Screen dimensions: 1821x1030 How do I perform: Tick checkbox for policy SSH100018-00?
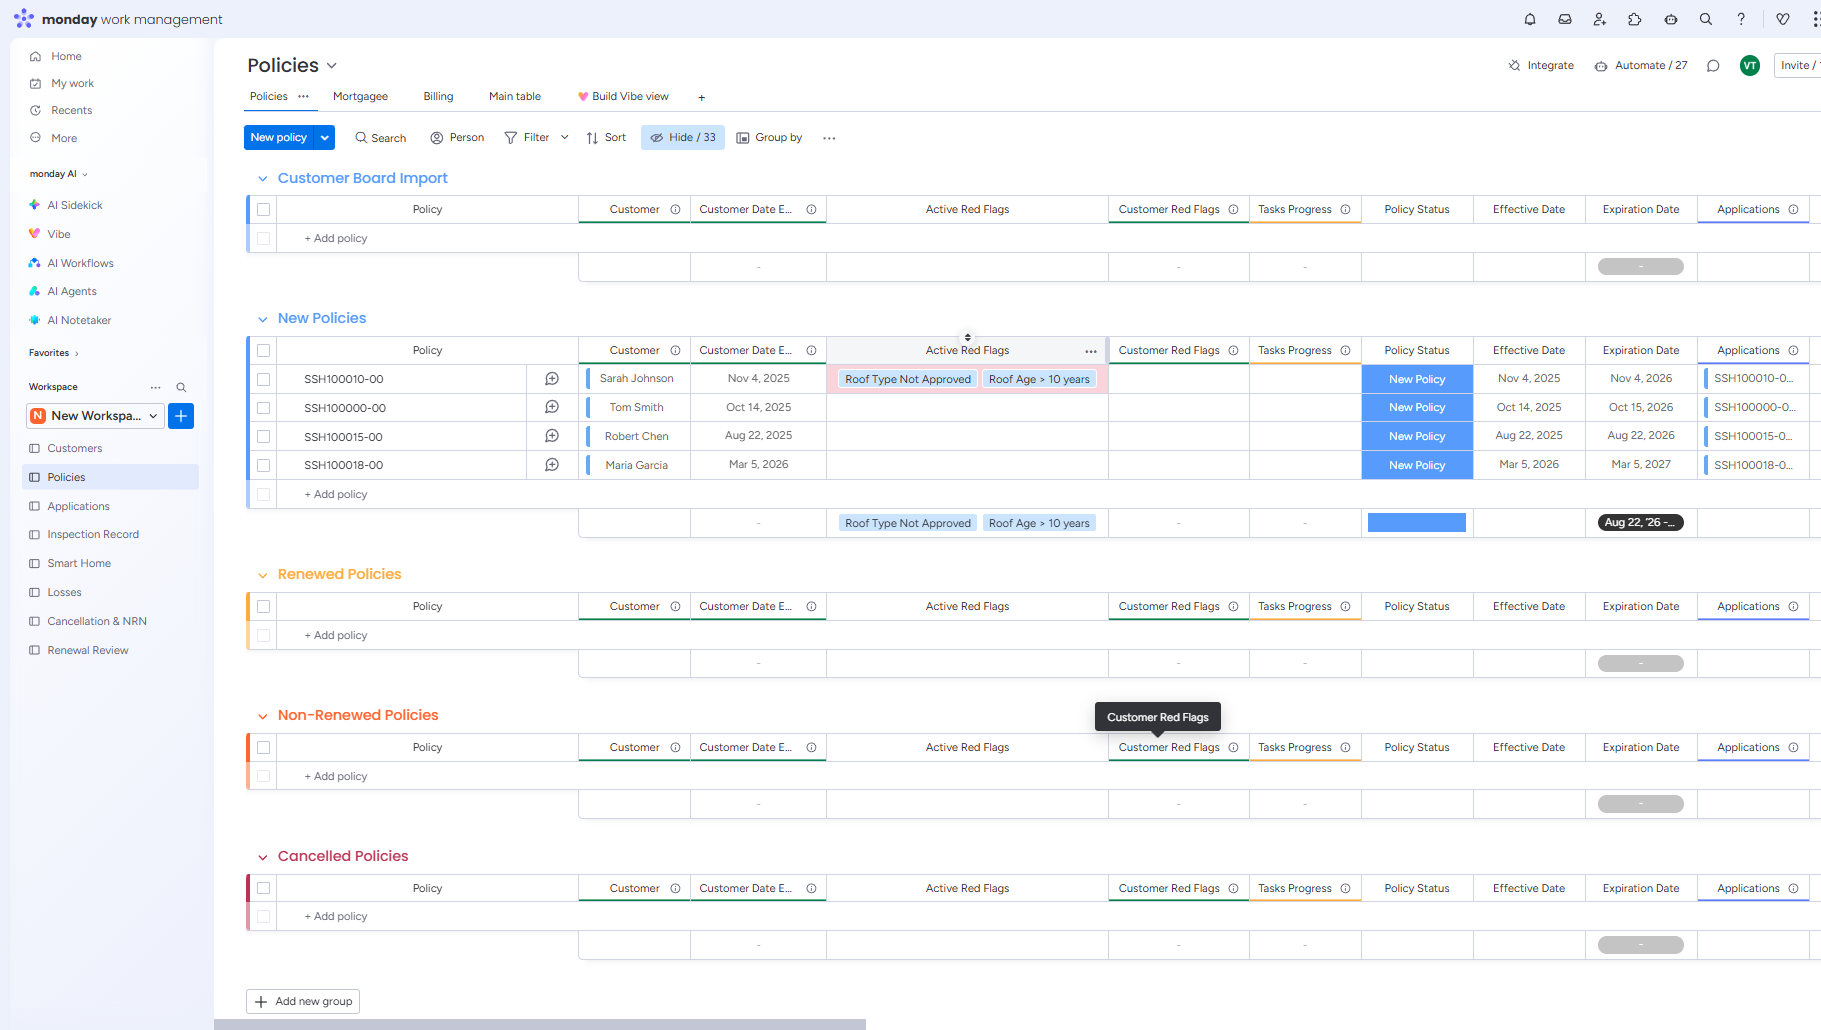click(263, 465)
